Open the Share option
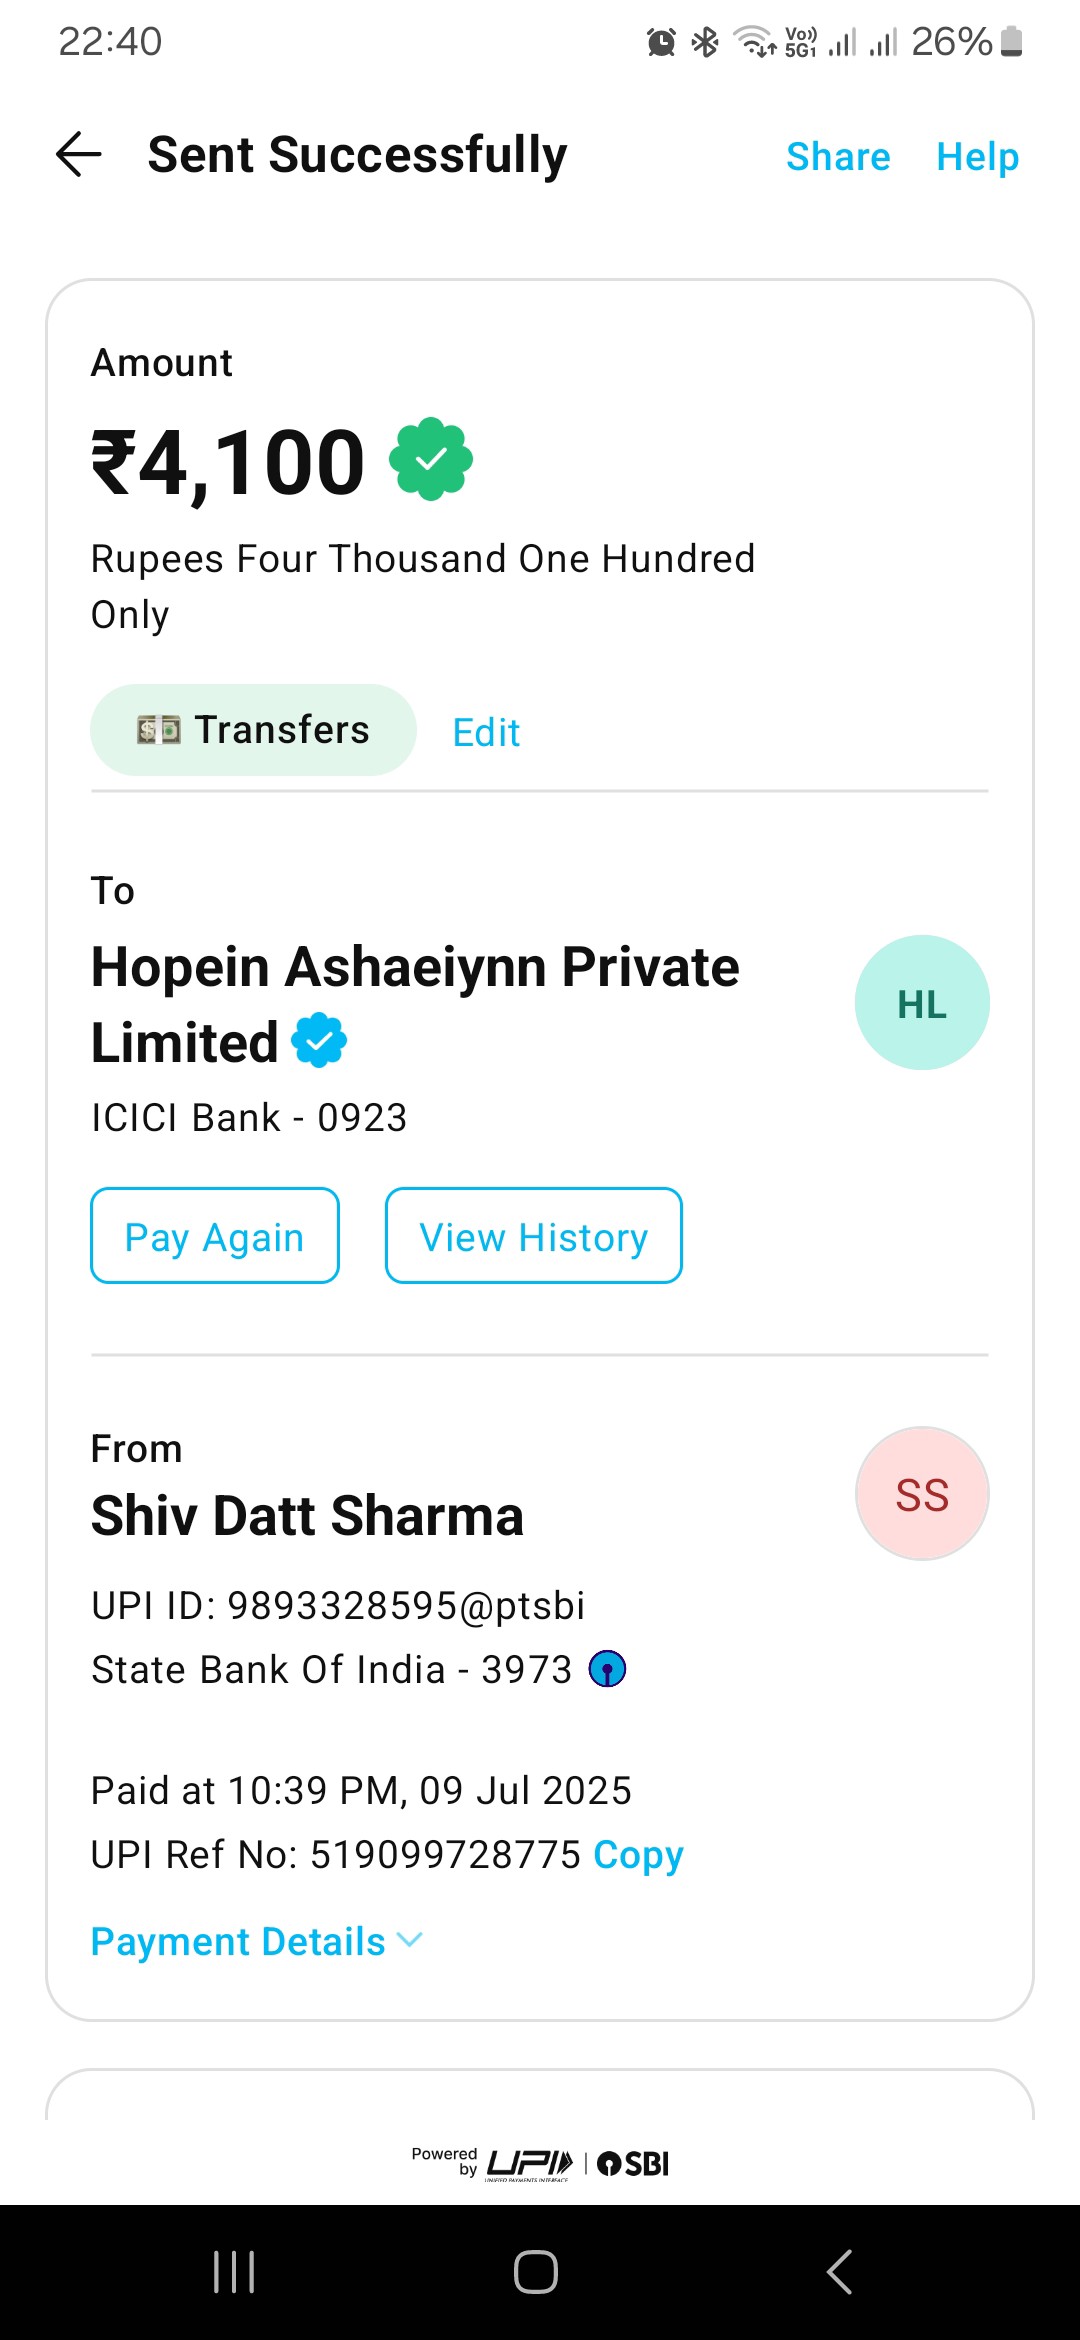Viewport: 1080px width, 2340px height. pyautogui.click(x=838, y=157)
